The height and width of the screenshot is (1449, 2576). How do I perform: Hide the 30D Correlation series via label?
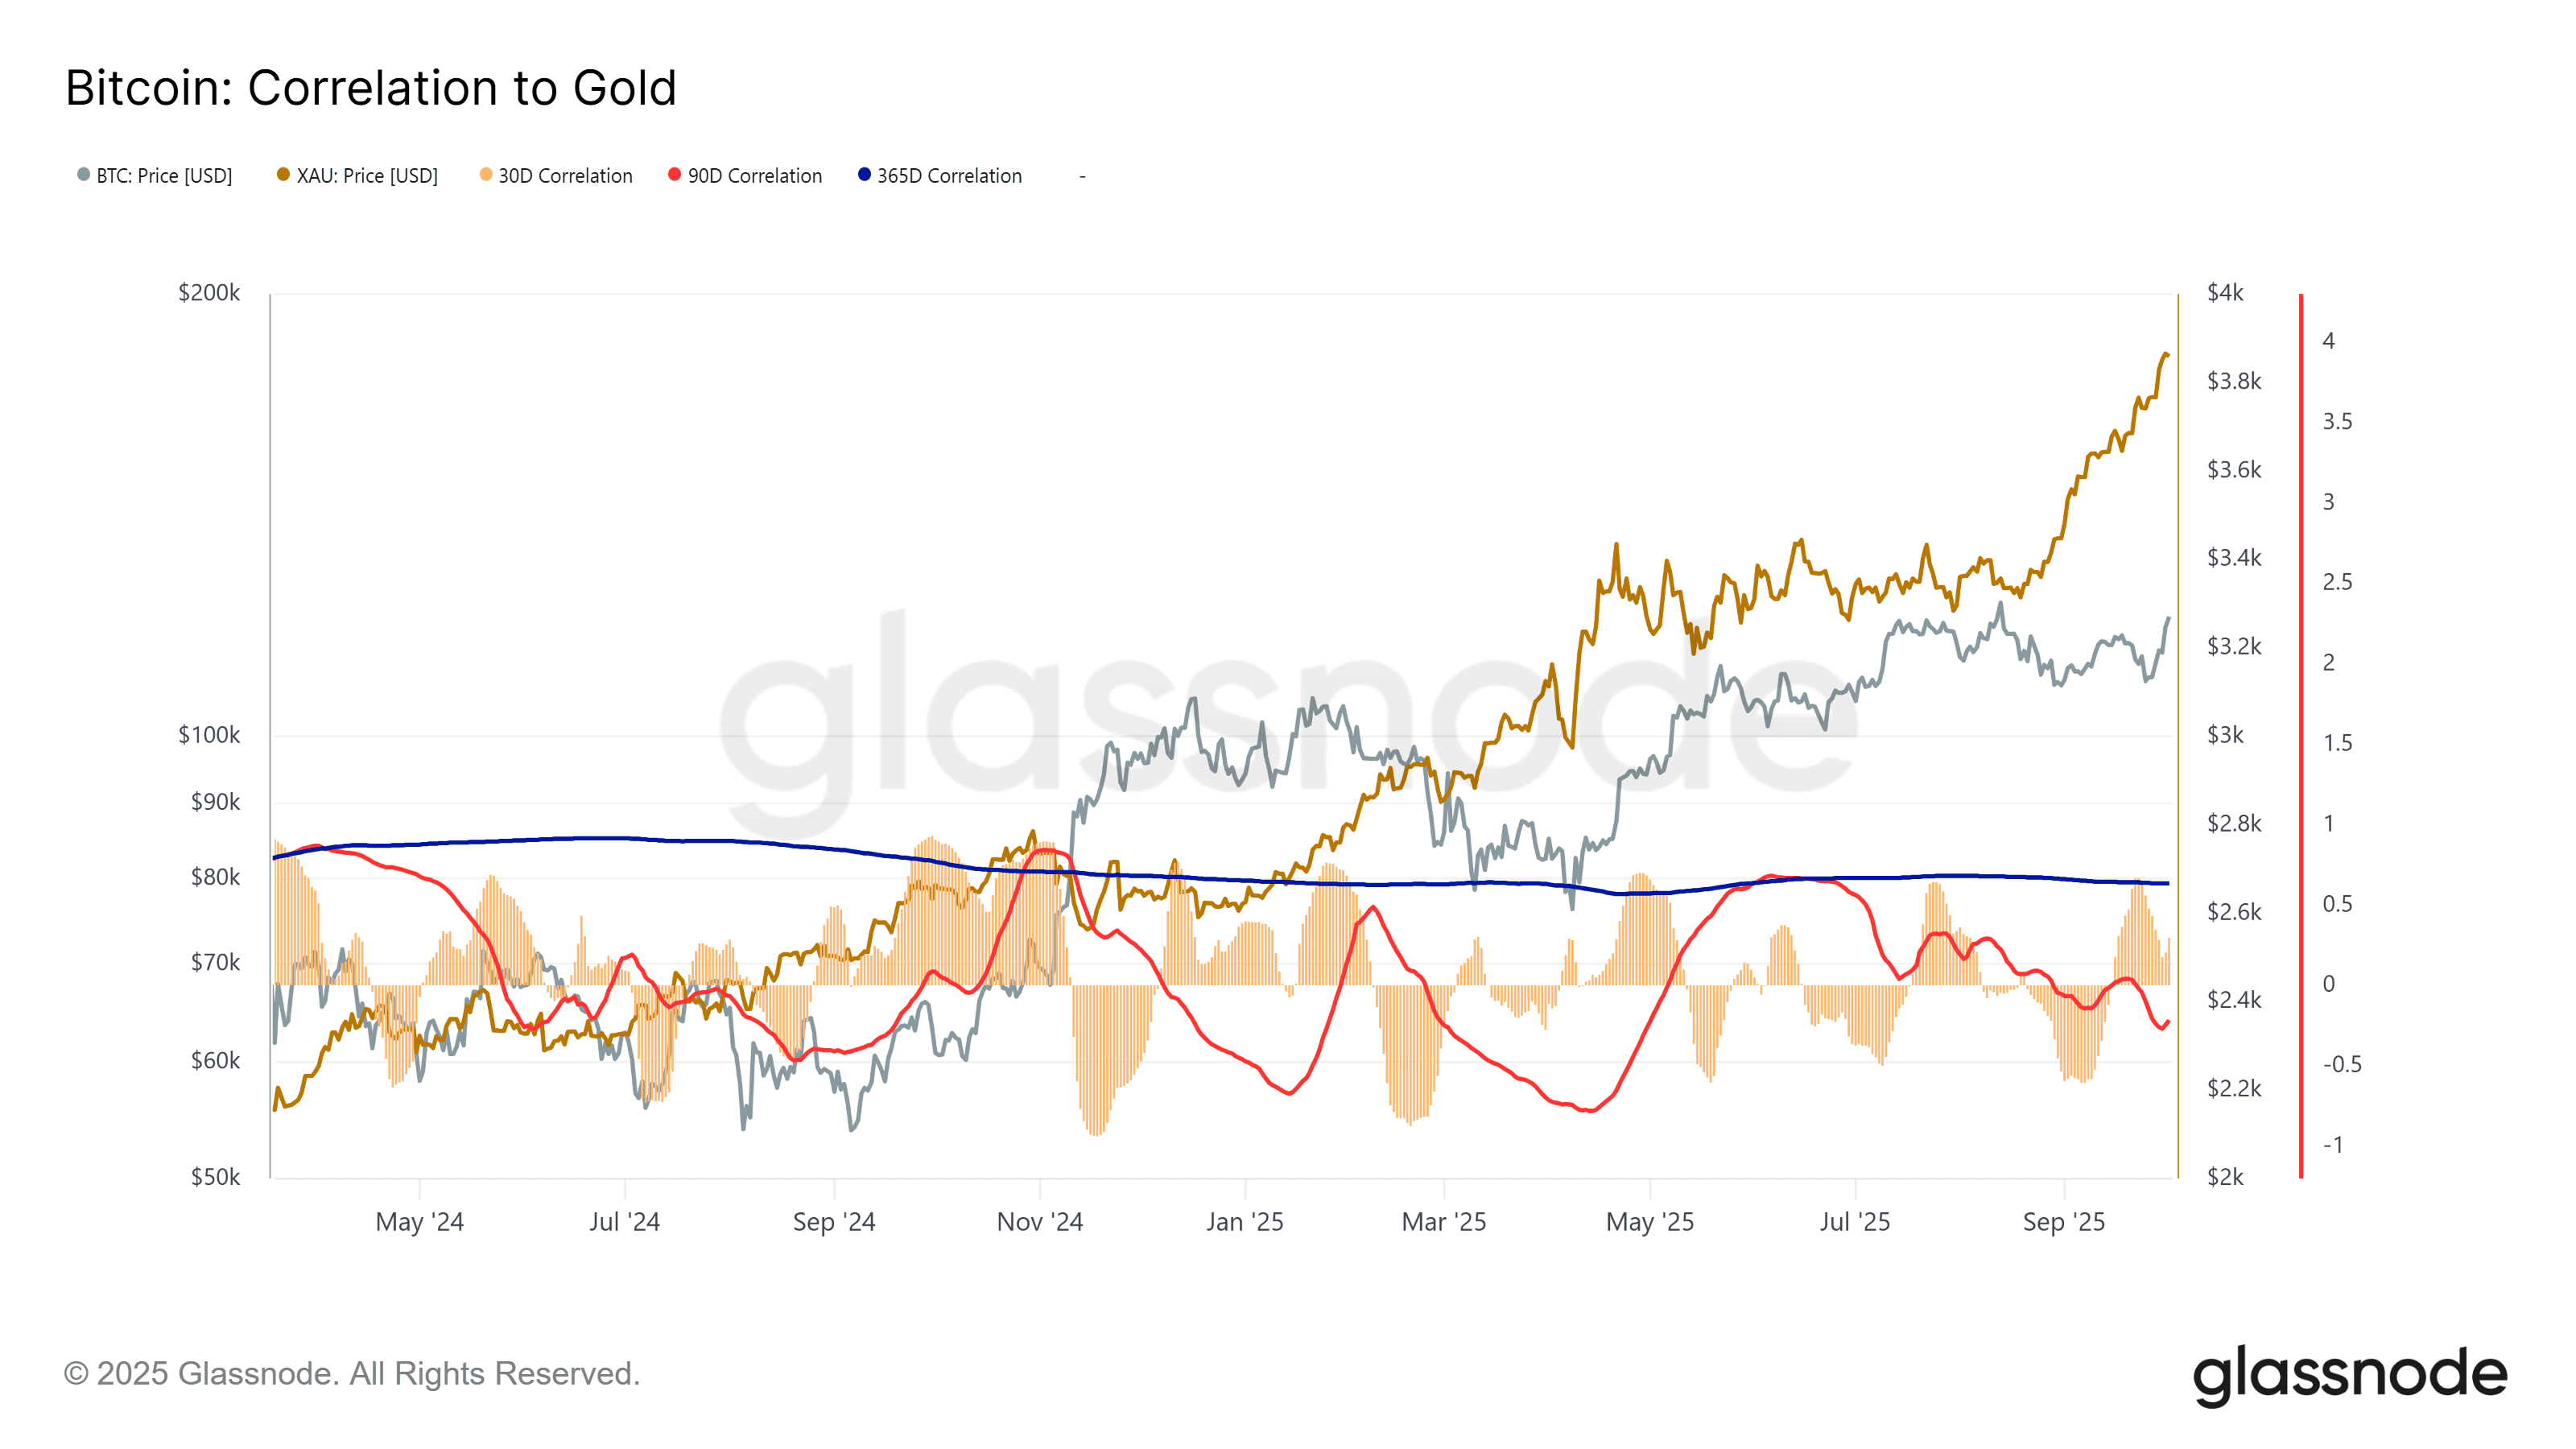pos(565,176)
